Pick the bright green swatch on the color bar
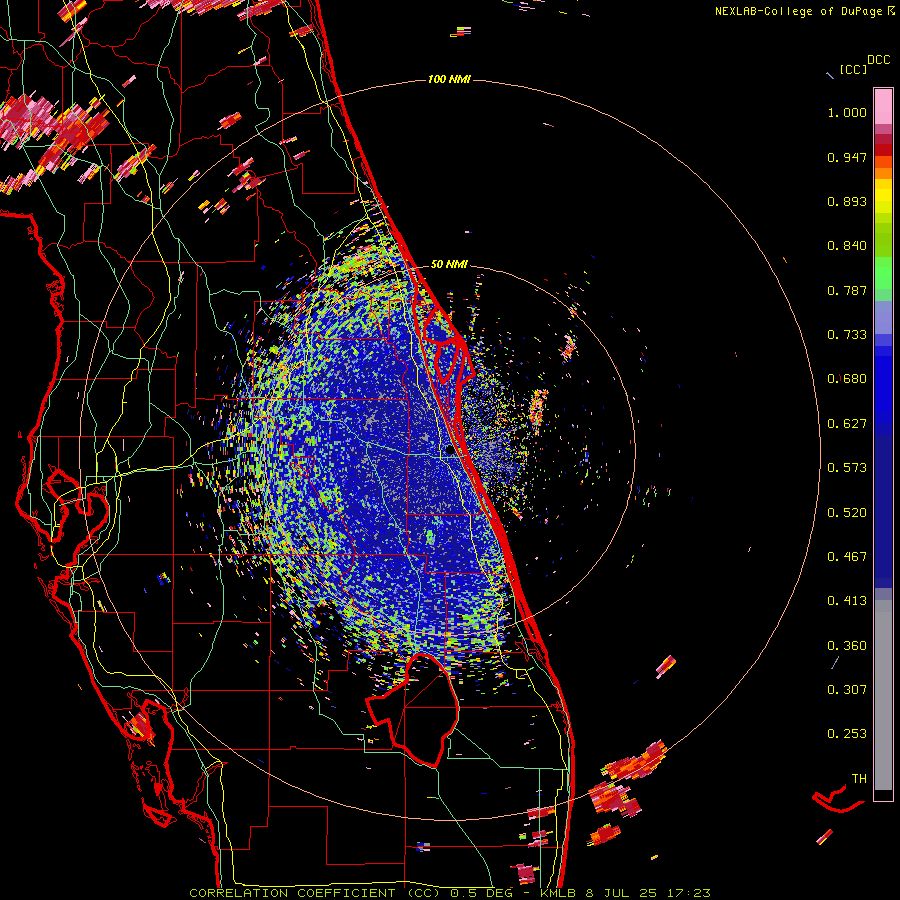The height and width of the screenshot is (900, 900). (x=883, y=273)
